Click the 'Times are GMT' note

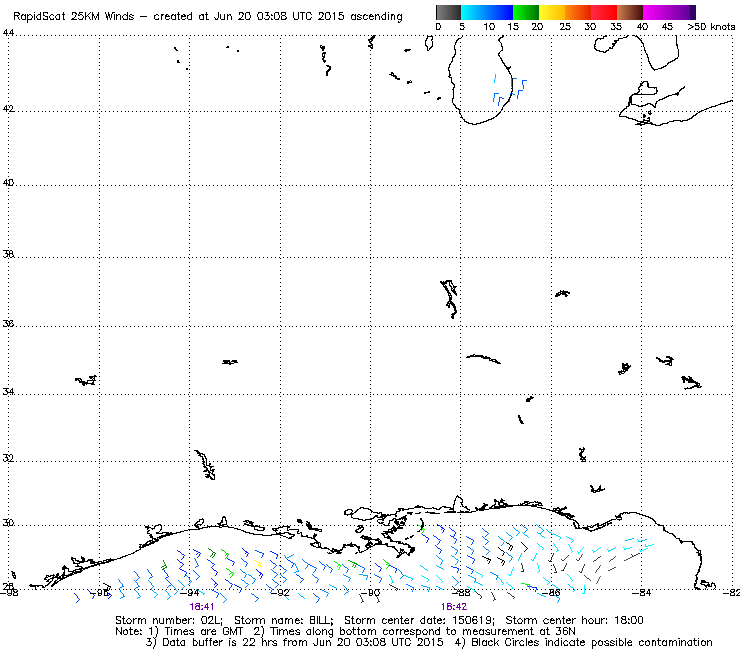(203, 631)
